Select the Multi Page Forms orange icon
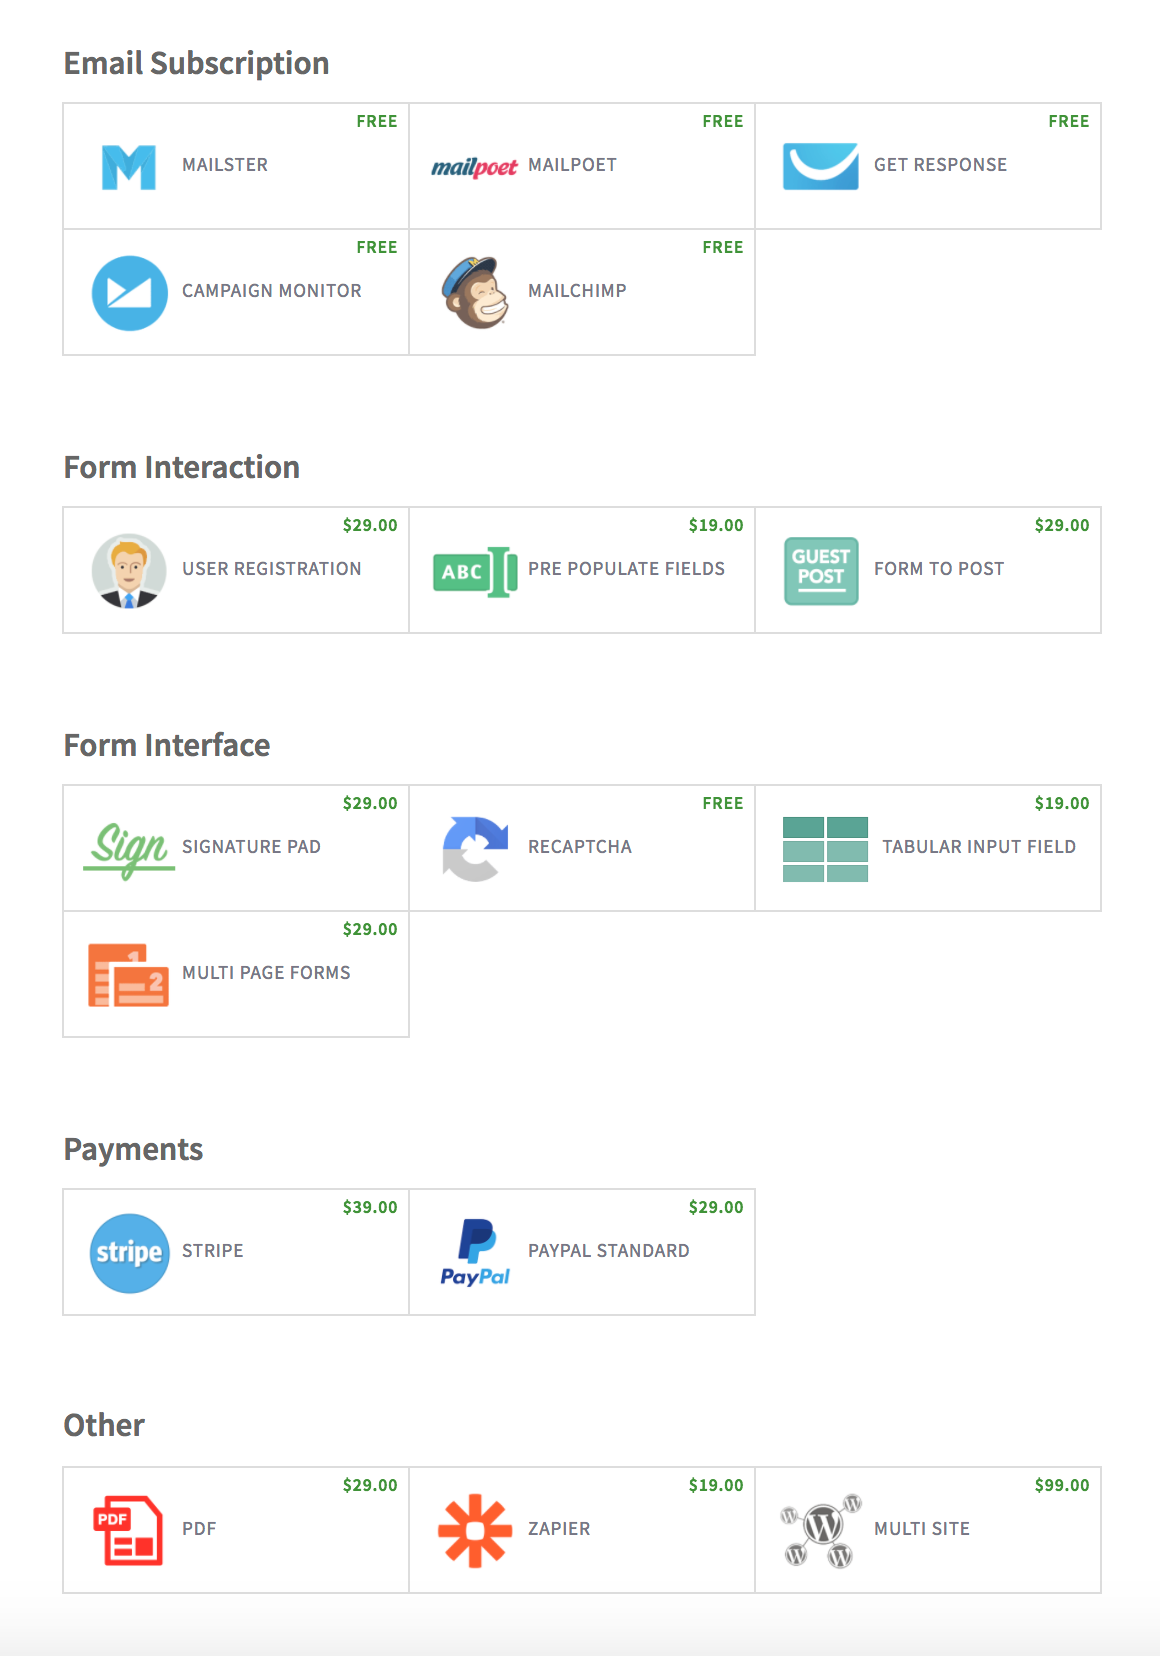 click(x=129, y=975)
